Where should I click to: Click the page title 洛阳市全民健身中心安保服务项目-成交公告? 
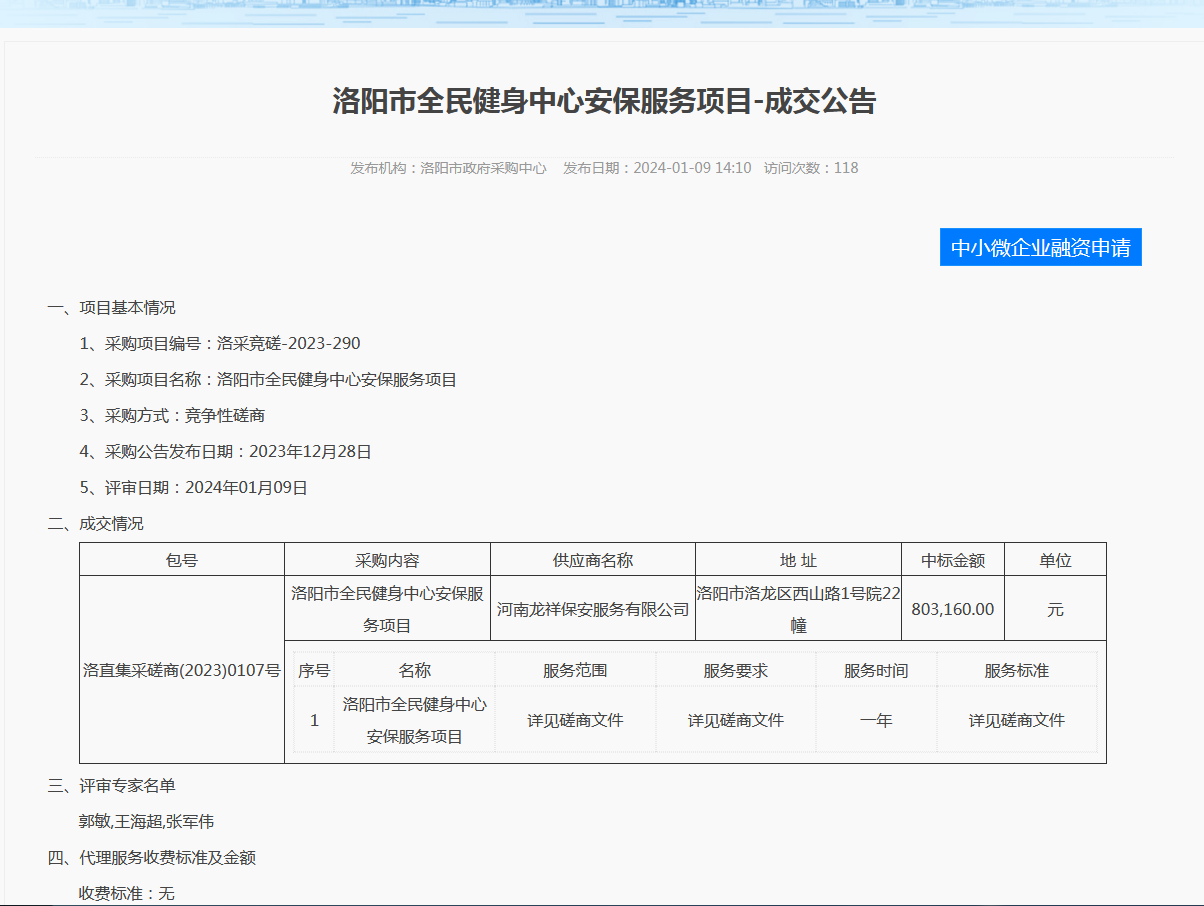pos(603,102)
